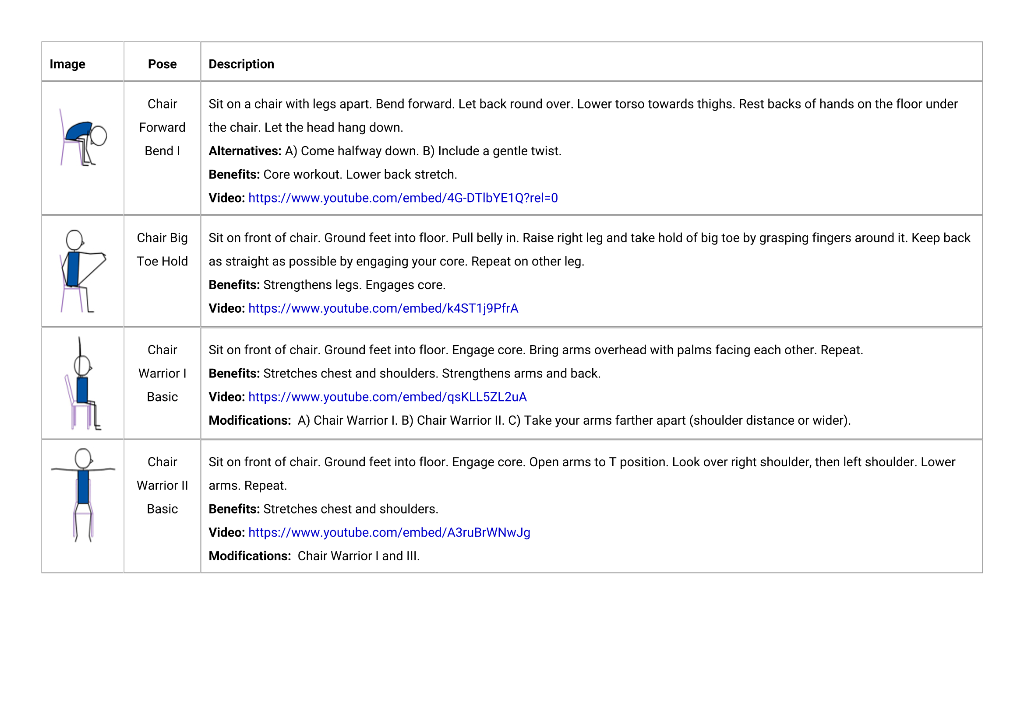The height and width of the screenshot is (723, 1024).
Task: Open the Chair Big Toe Hold video link
Action: point(383,308)
